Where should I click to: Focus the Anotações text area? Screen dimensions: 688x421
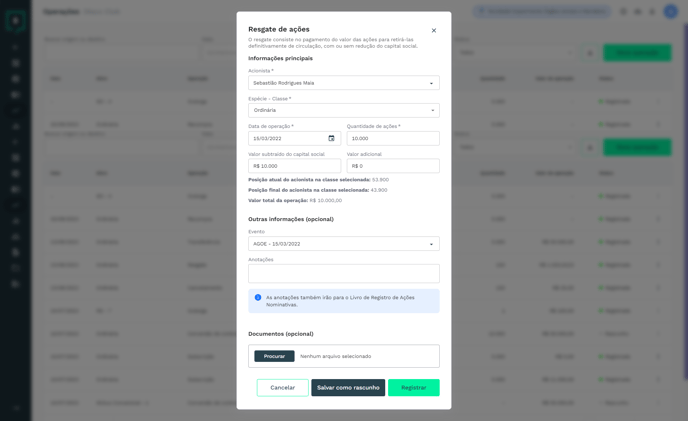tap(344, 273)
